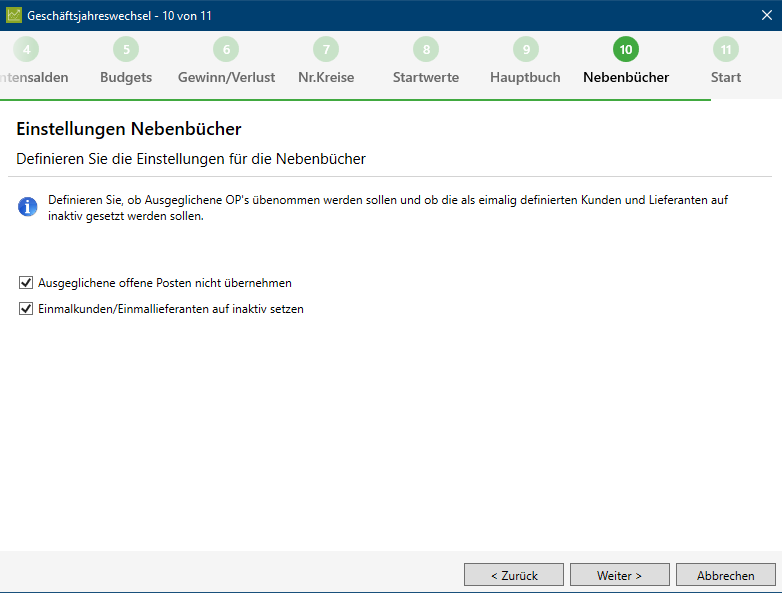Image resolution: width=782 pixels, height=593 pixels.
Task: Uncheck Einmalkunden/Einmallieferanten auf inaktiv setzen
Action: pyautogui.click(x=26, y=309)
